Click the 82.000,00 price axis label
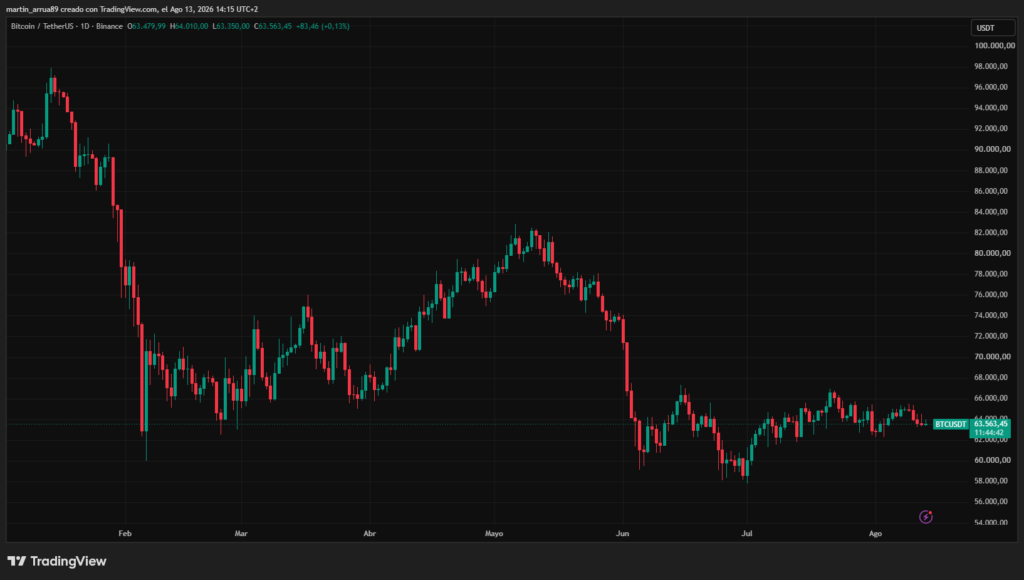1024x580 pixels. pyautogui.click(x=991, y=233)
